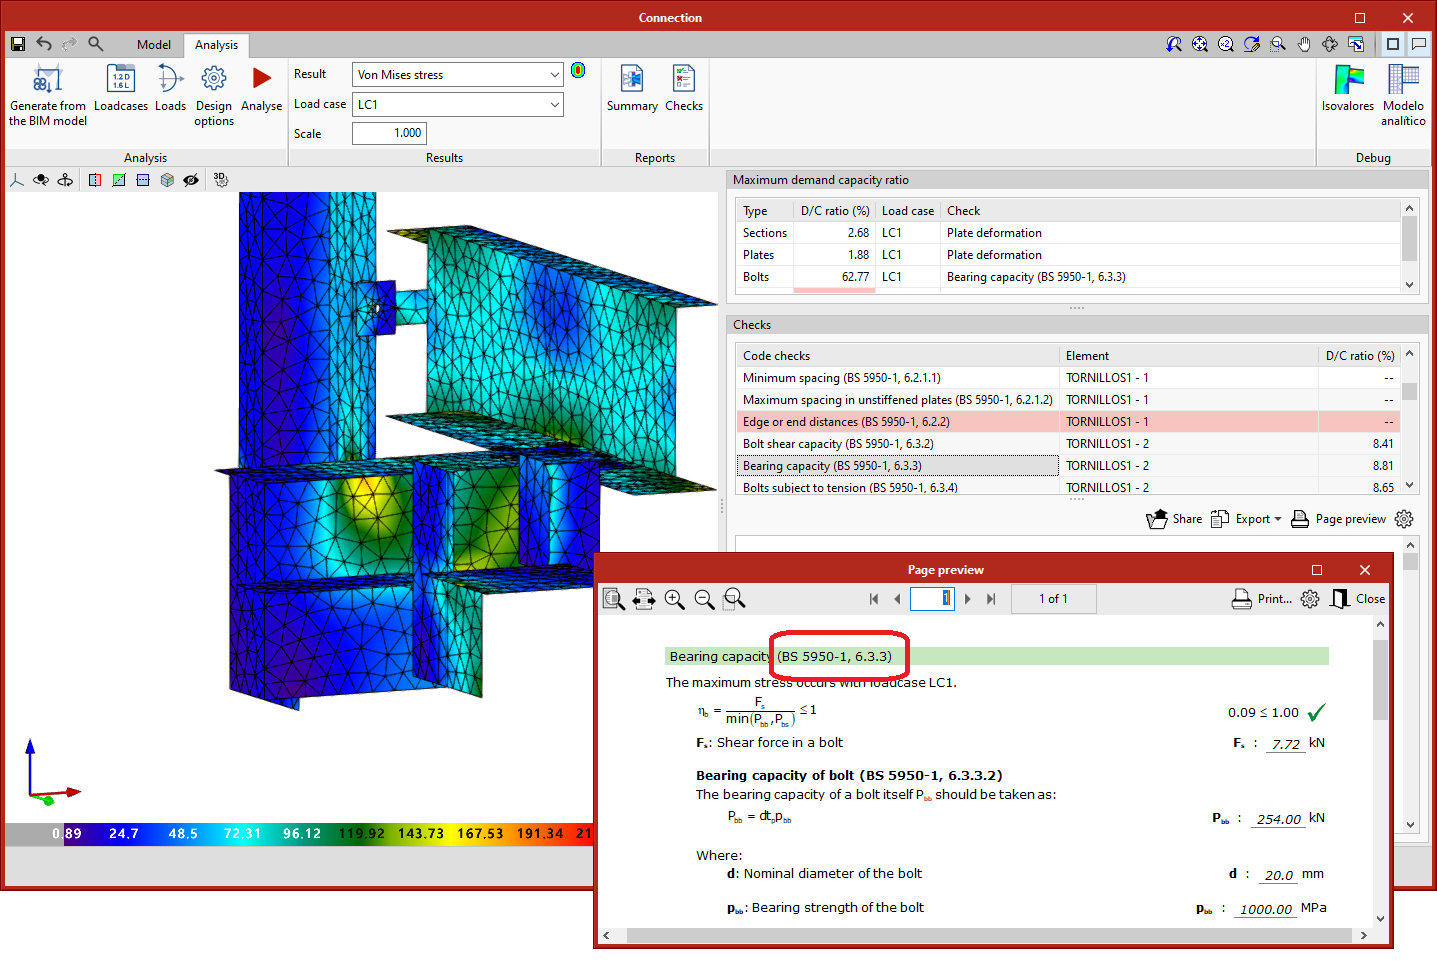Fit page width in Page preview
The height and width of the screenshot is (964, 1437).
click(x=644, y=599)
